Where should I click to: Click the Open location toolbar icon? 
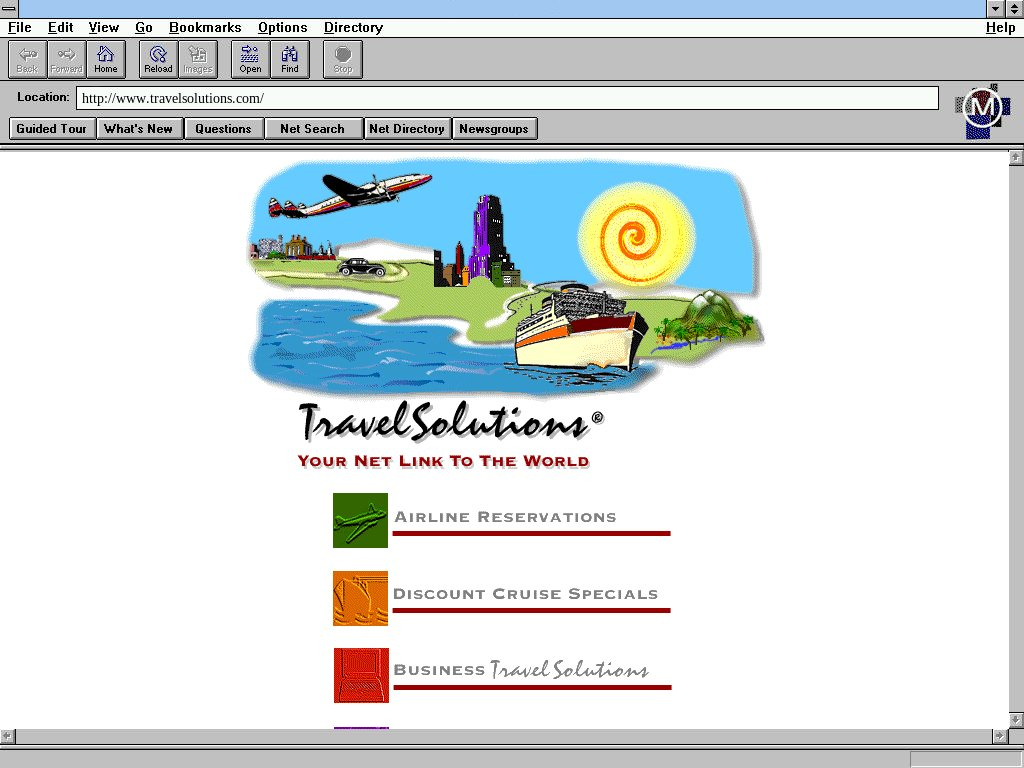(x=250, y=59)
